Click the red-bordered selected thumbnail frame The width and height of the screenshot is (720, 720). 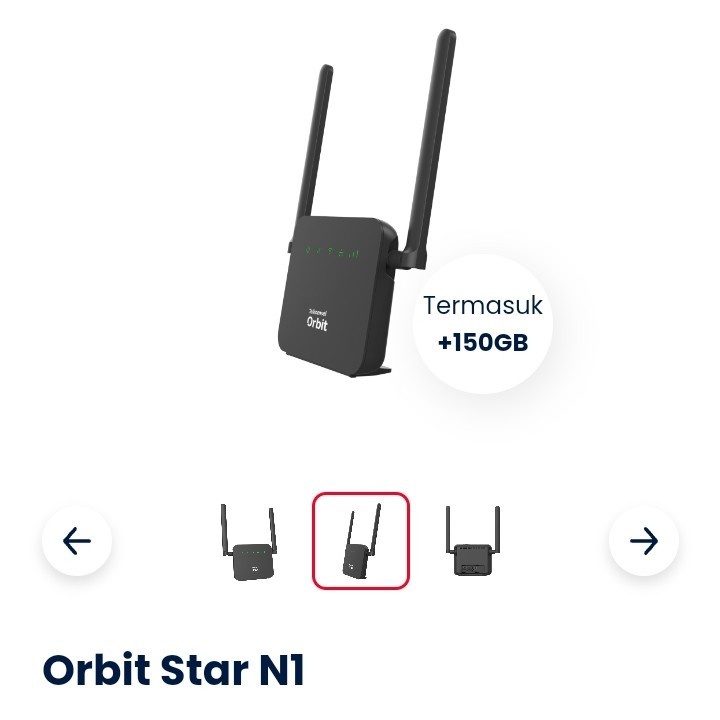coord(361,540)
